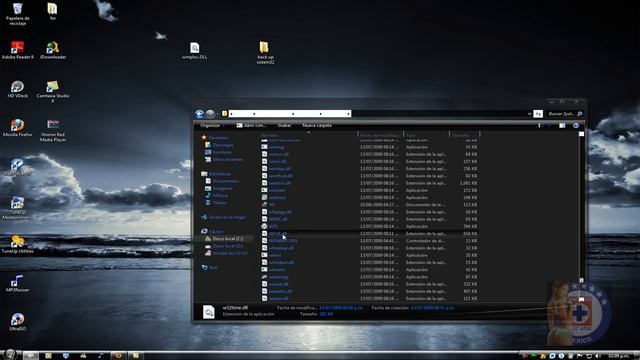This screenshot has width=640, height=360.
Task: Click the volume icon in system tray
Action: [597, 356]
